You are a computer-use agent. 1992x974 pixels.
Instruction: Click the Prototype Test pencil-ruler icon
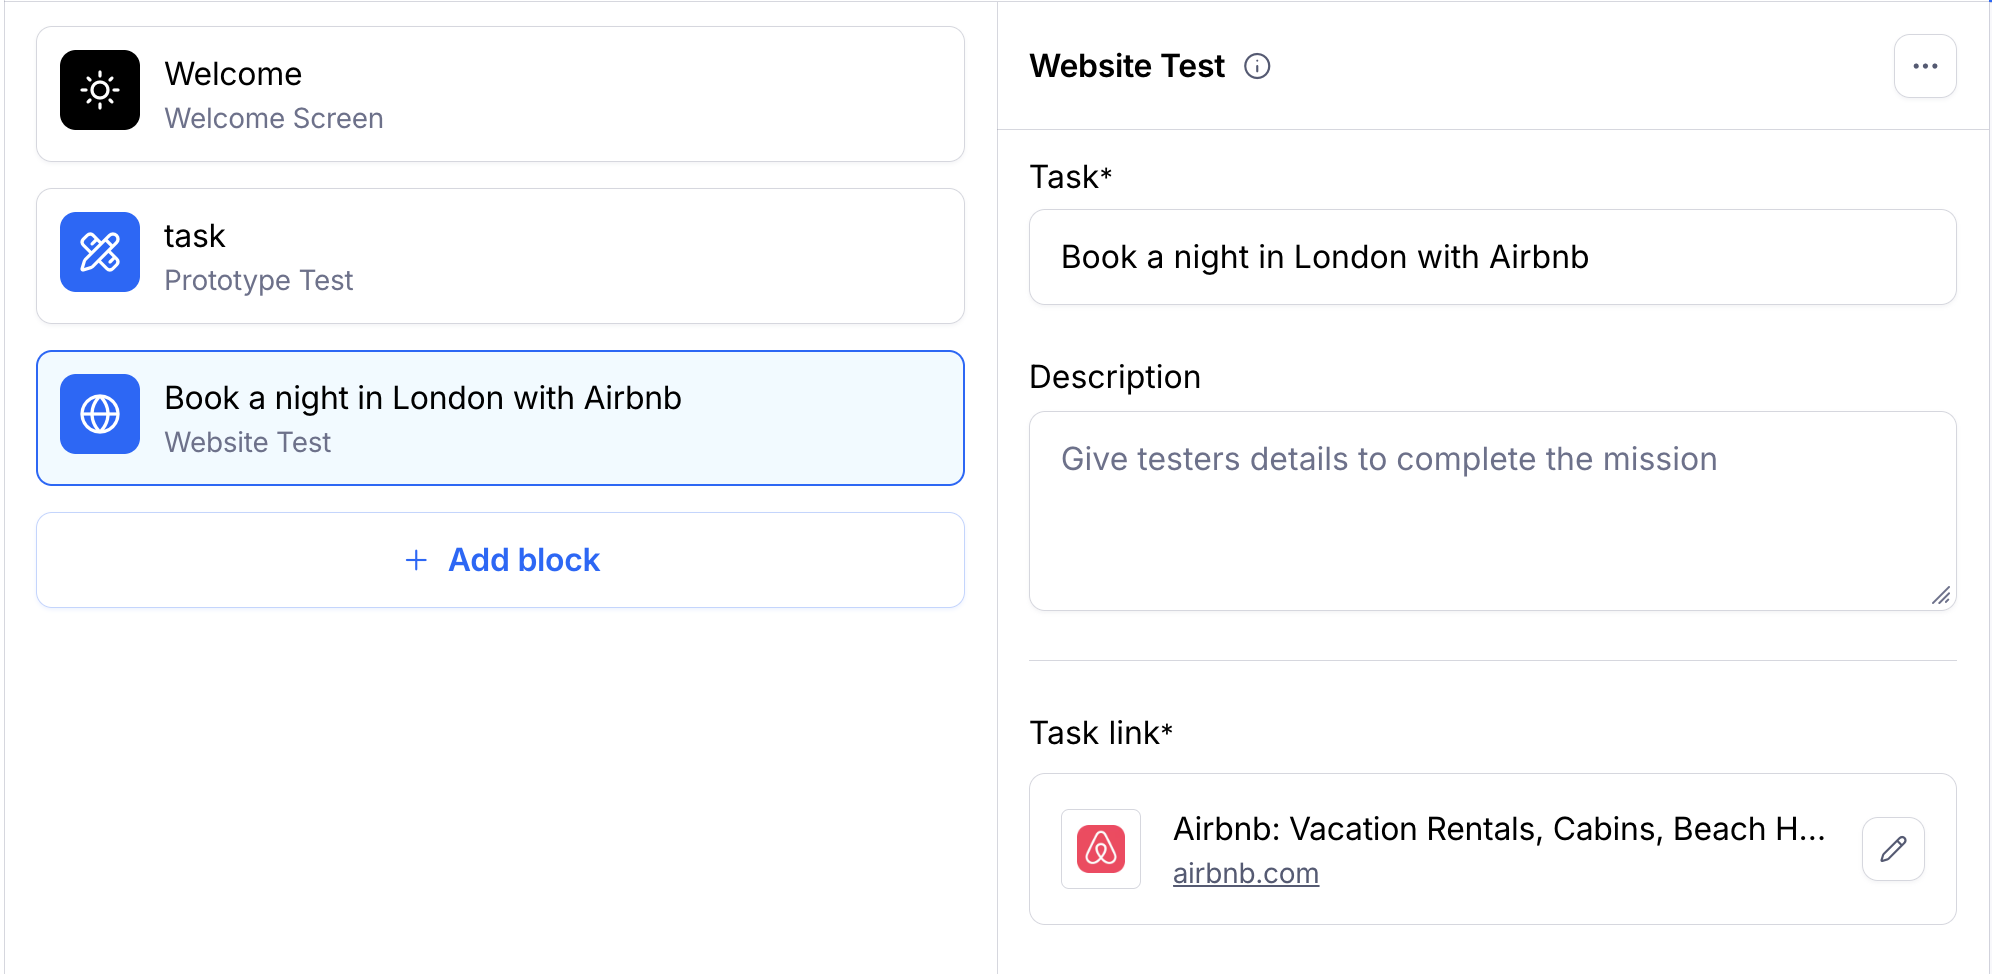(100, 252)
